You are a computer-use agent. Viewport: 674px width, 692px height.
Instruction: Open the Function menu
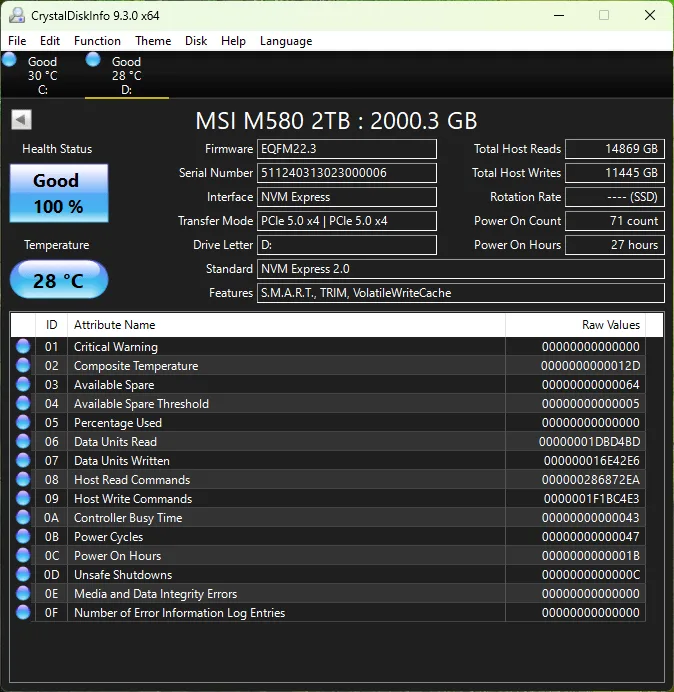tap(97, 41)
